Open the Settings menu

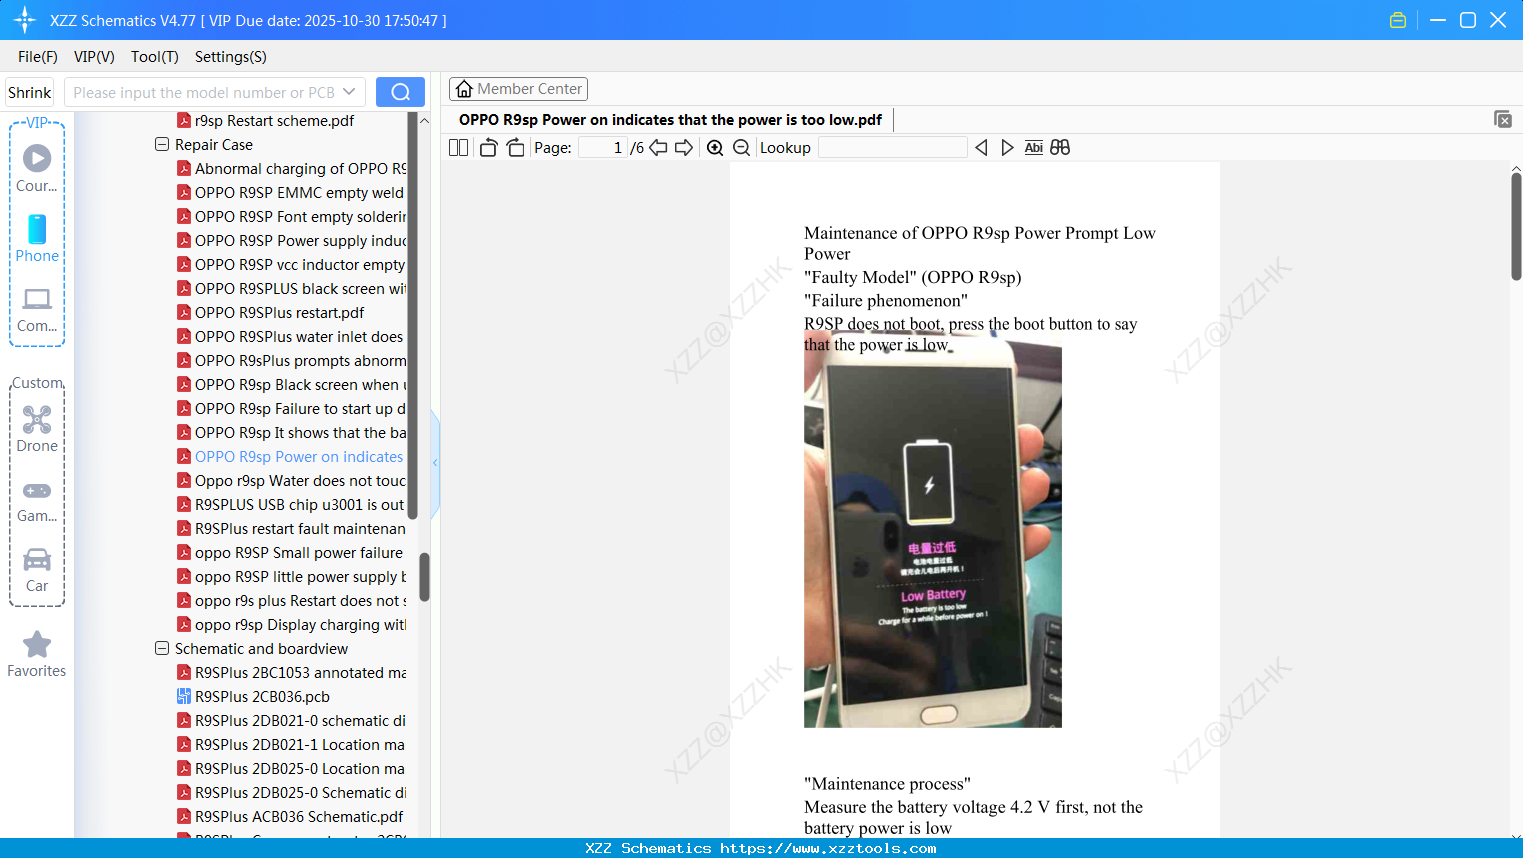click(x=231, y=57)
